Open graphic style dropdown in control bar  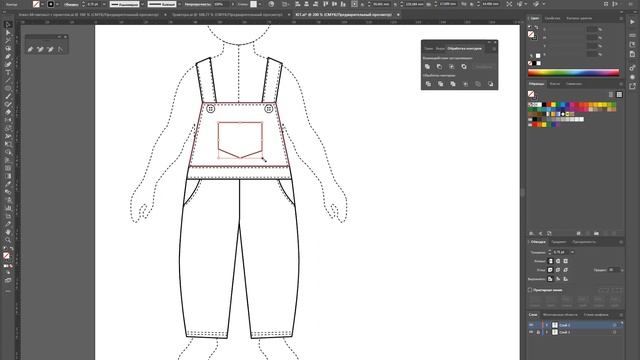click(x=260, y=4)
